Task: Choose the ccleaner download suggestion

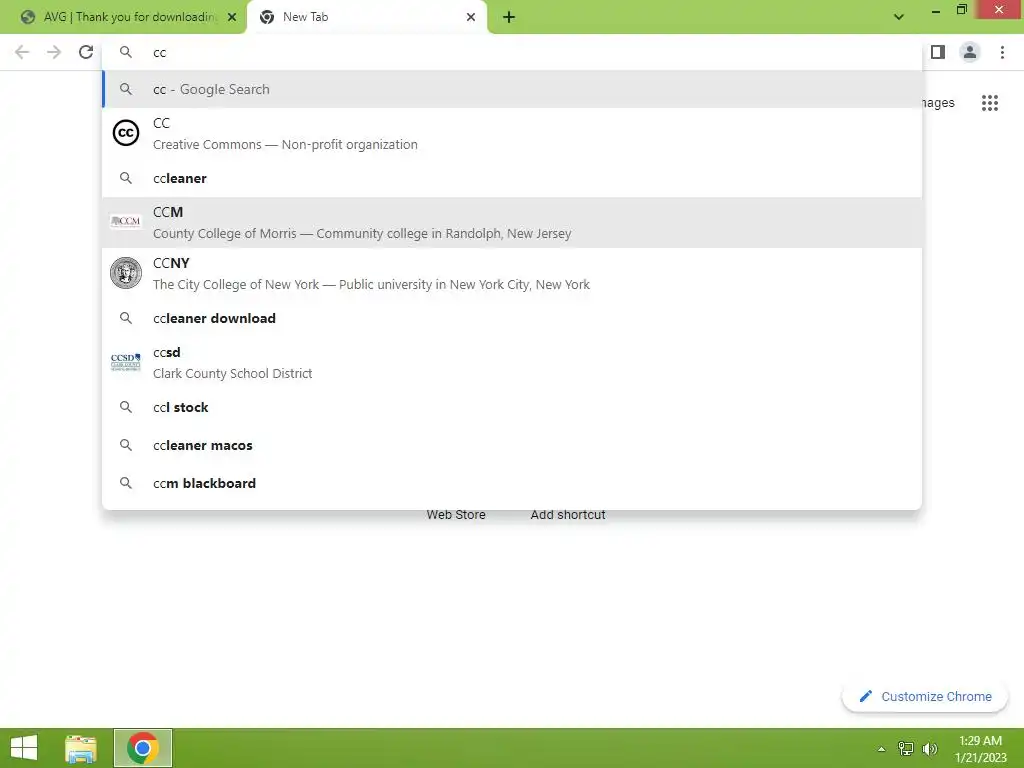Action: point(512,318)
